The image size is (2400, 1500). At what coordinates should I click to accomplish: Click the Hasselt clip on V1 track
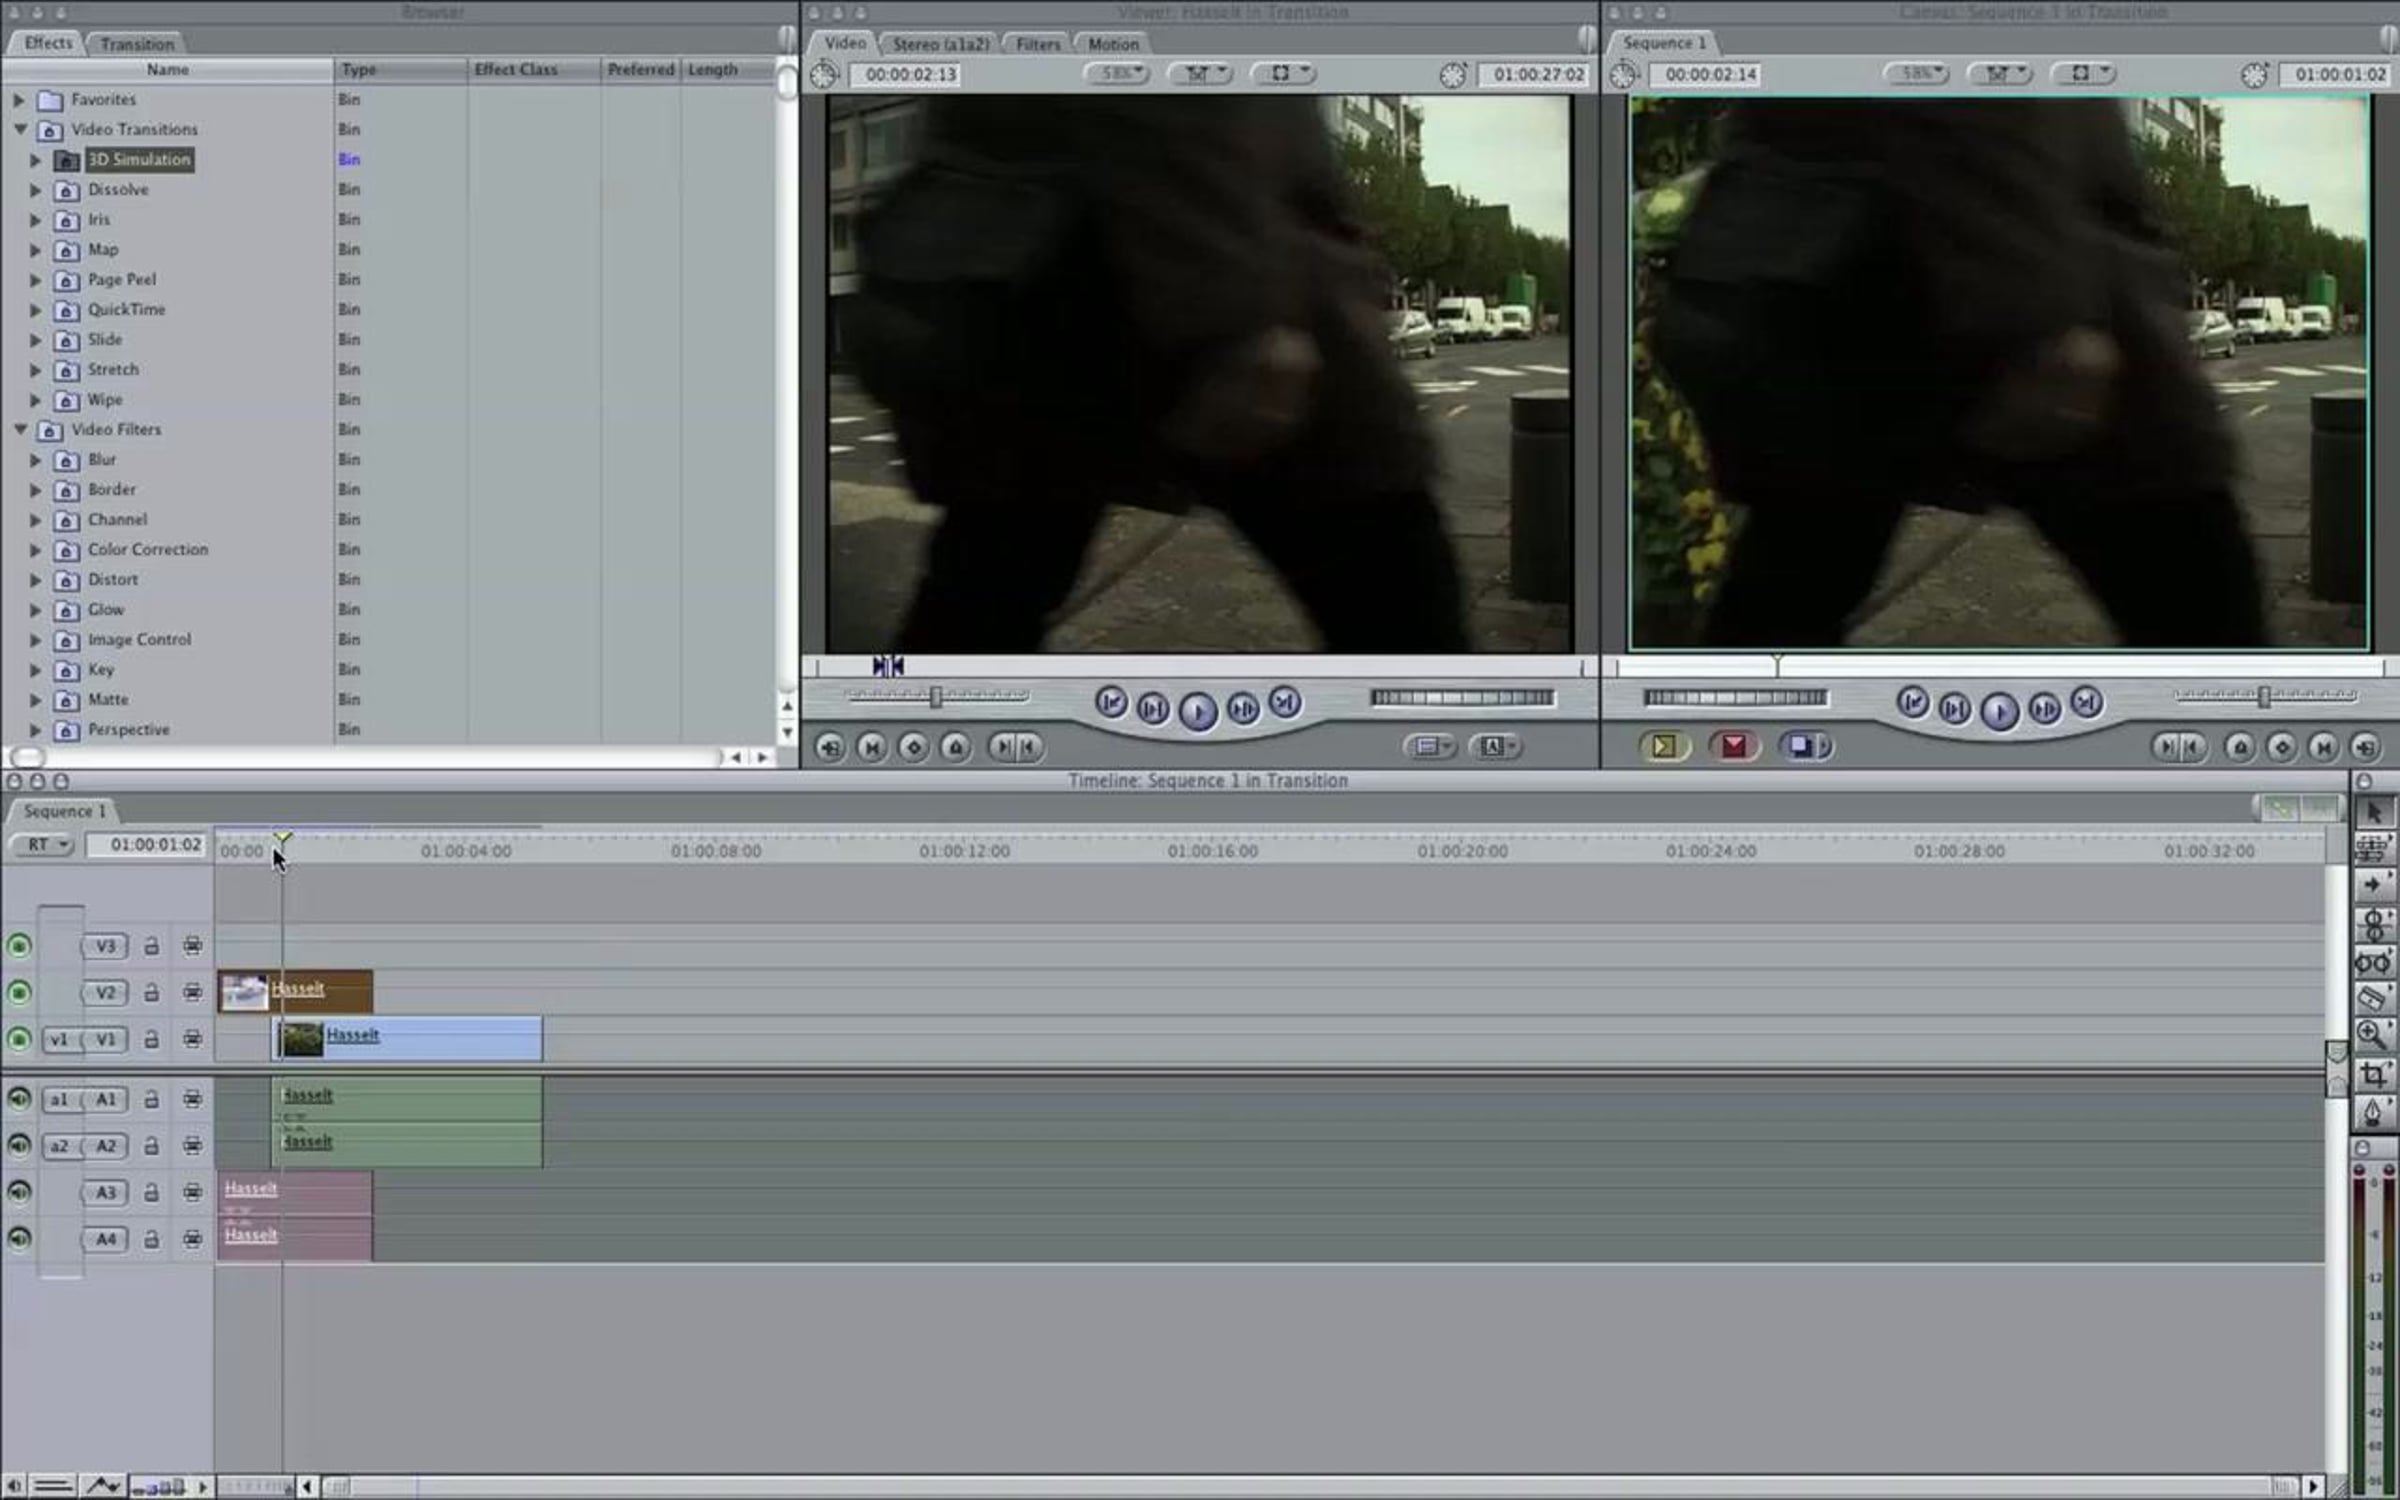tap(440, 1040)
